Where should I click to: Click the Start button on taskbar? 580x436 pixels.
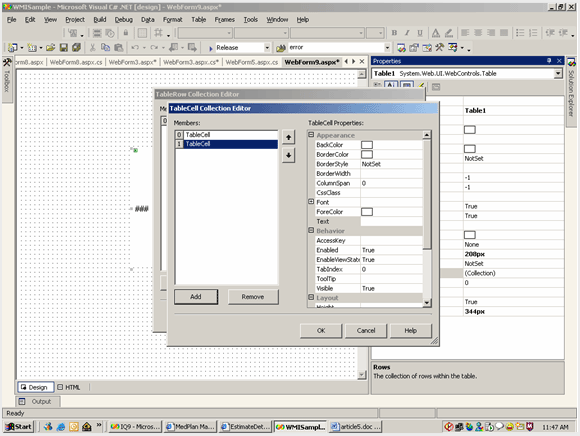coord(18,427)
